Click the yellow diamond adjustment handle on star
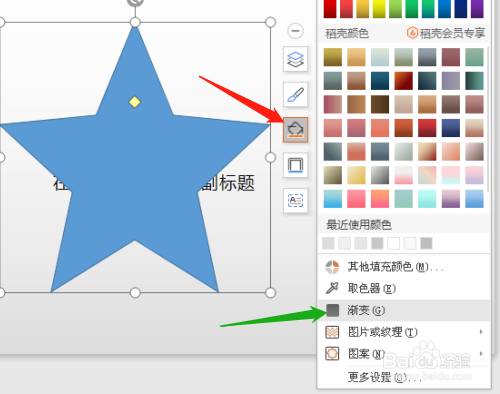 click(135, 102)
